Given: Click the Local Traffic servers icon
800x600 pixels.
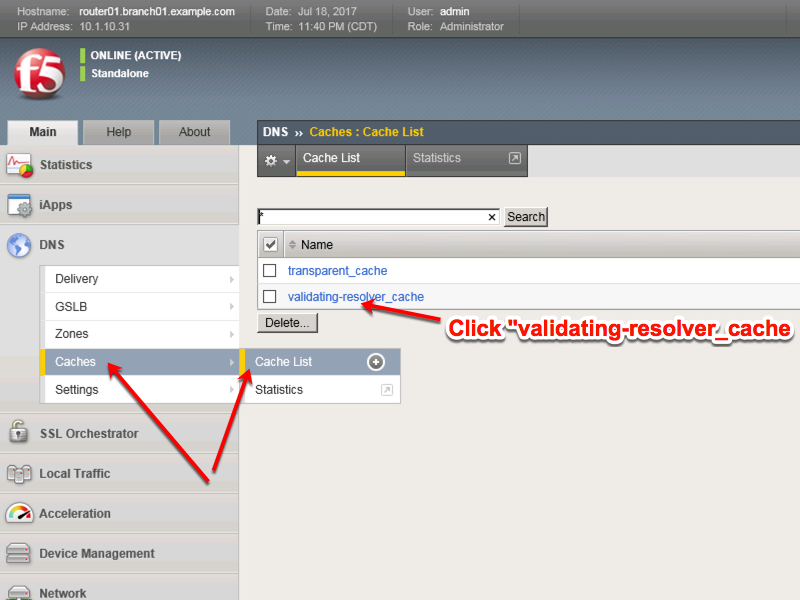Looking at the screenshot, I should coord(19,473).
